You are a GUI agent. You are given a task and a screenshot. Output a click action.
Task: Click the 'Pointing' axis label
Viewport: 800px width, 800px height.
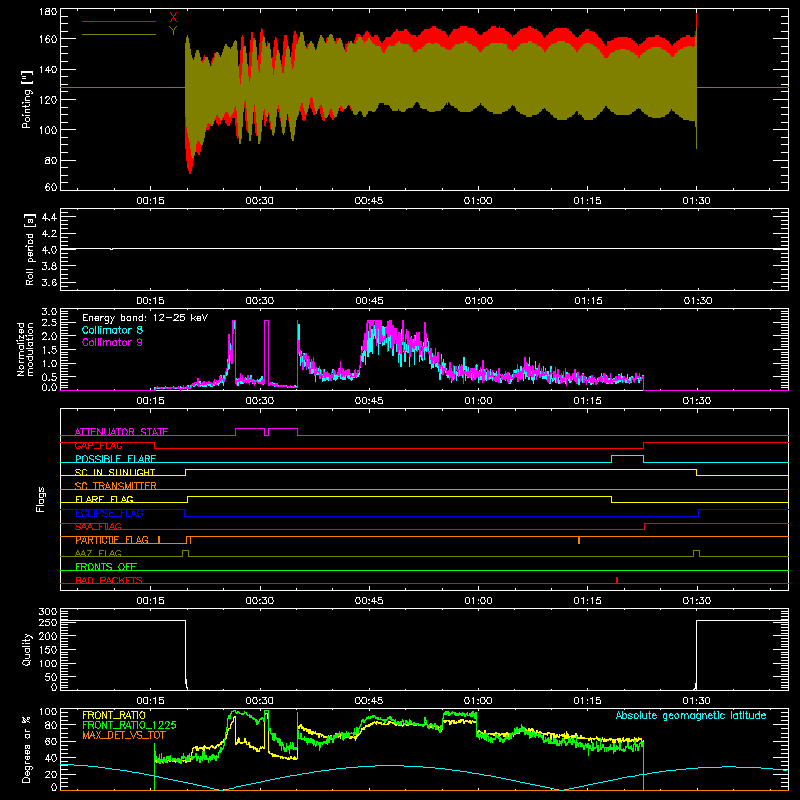[x=27, y=99]
